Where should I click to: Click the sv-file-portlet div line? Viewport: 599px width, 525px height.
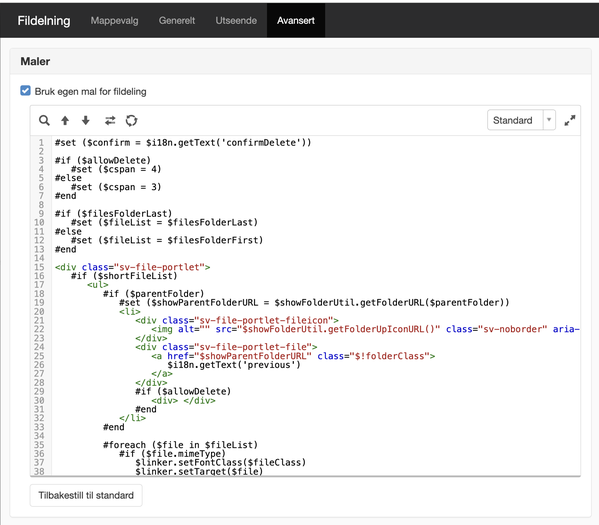[132, 267]
